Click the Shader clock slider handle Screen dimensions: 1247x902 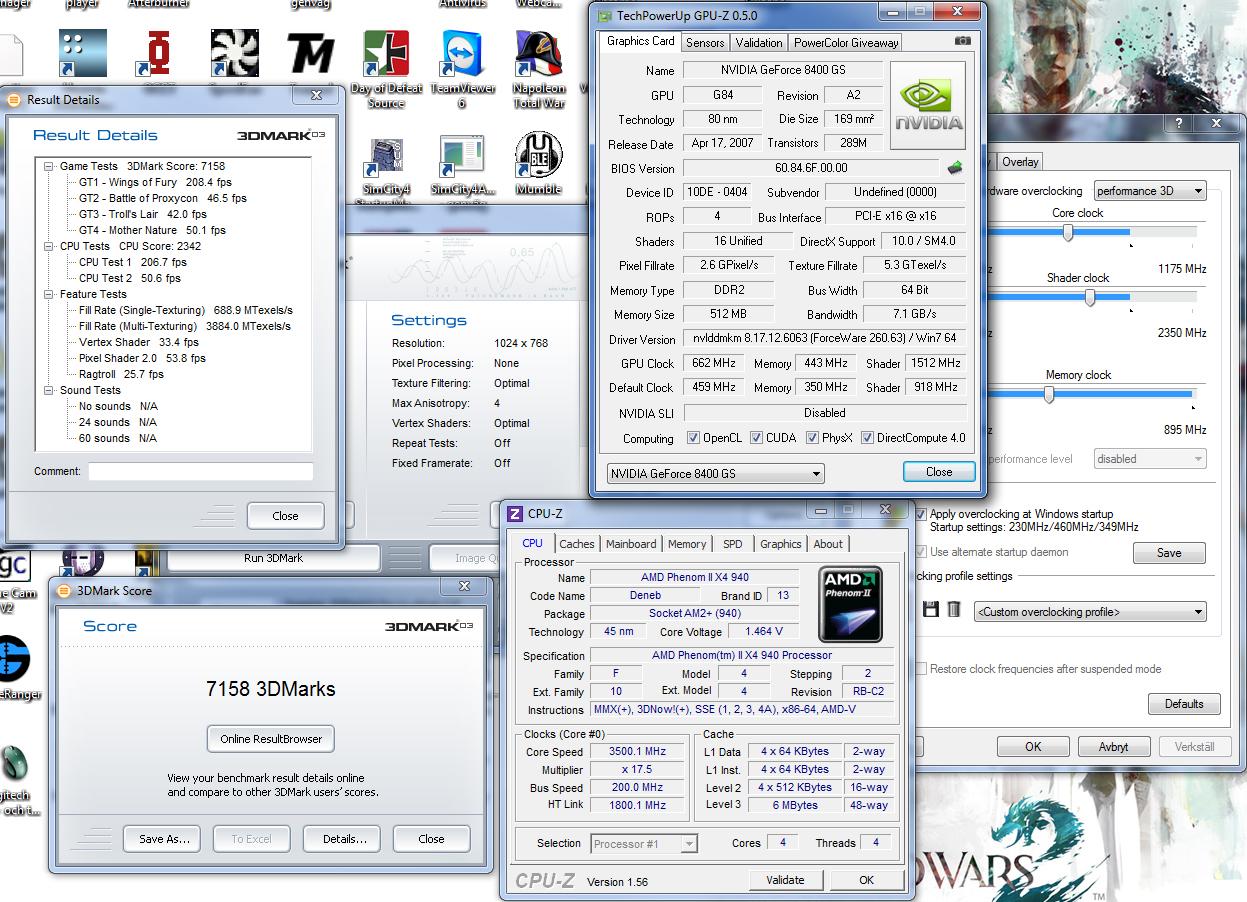pos(1090,297)
